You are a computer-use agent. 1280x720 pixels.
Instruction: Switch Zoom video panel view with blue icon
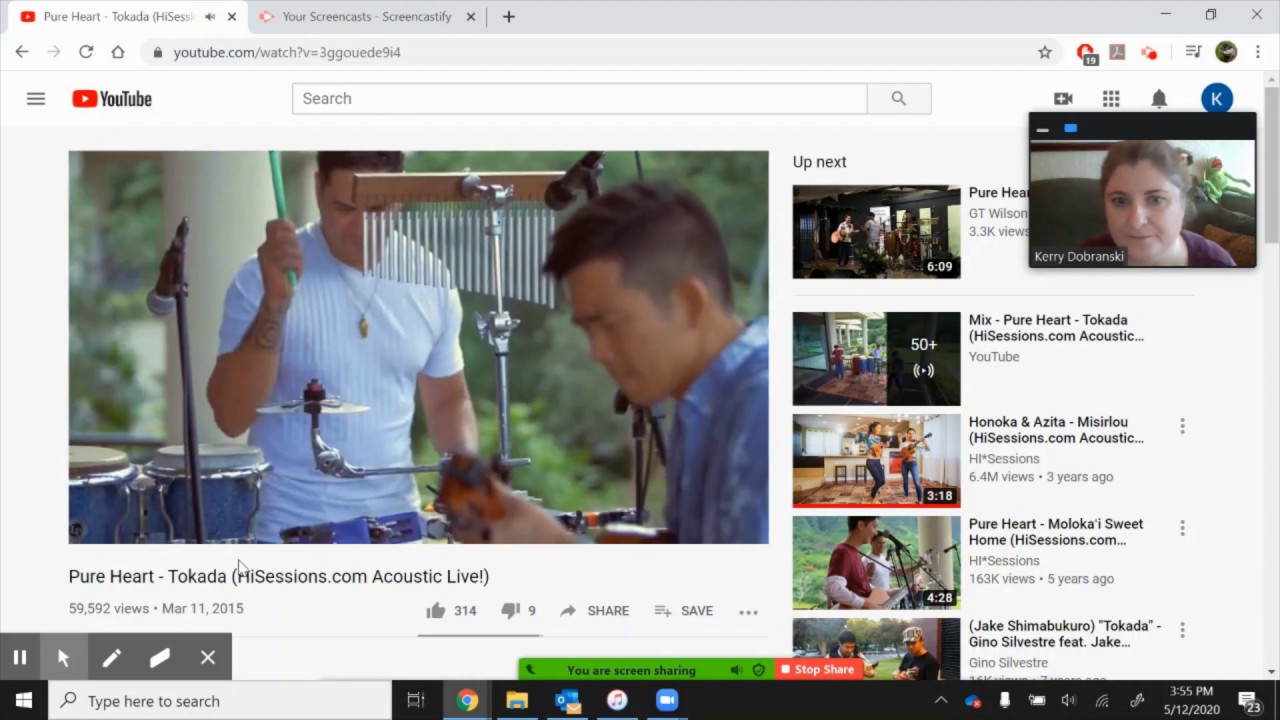[1071, 128]
